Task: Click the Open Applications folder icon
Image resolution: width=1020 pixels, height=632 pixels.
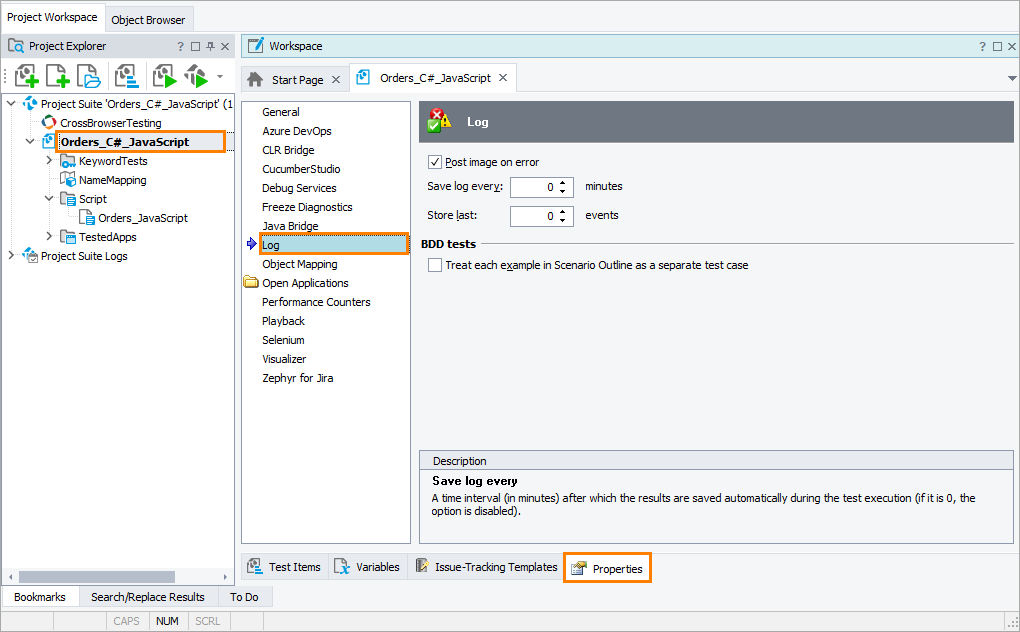Action: coord(251,282)
